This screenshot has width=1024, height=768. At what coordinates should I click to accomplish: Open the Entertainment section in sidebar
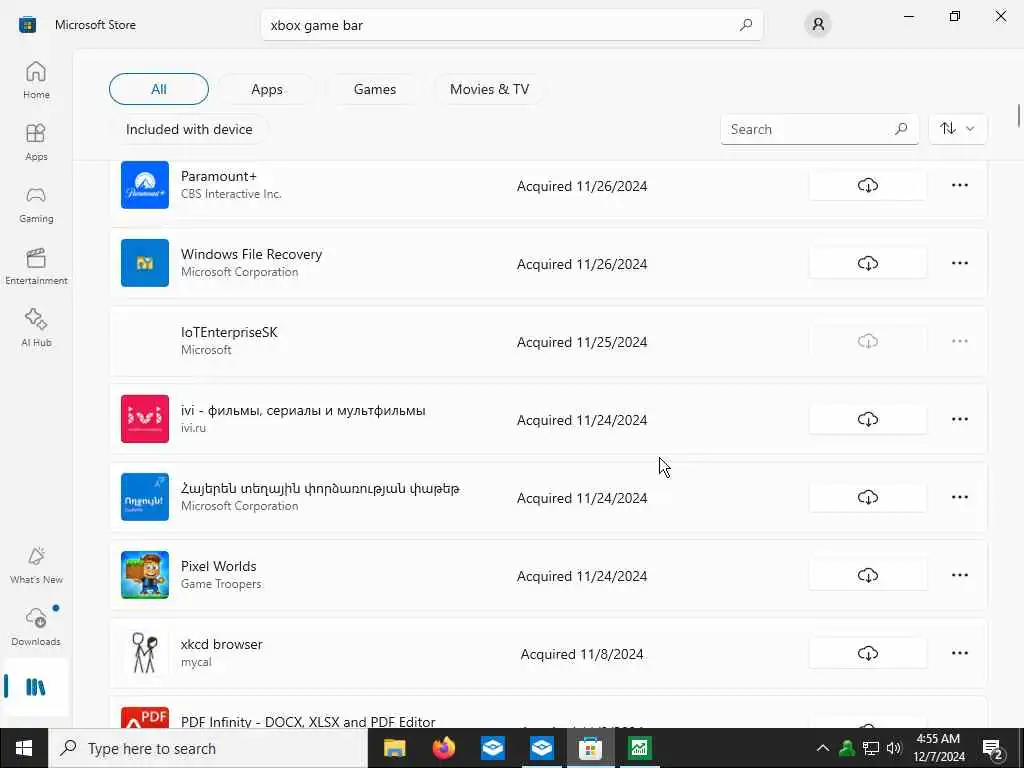pyautogui.click(x=36, y=266)
